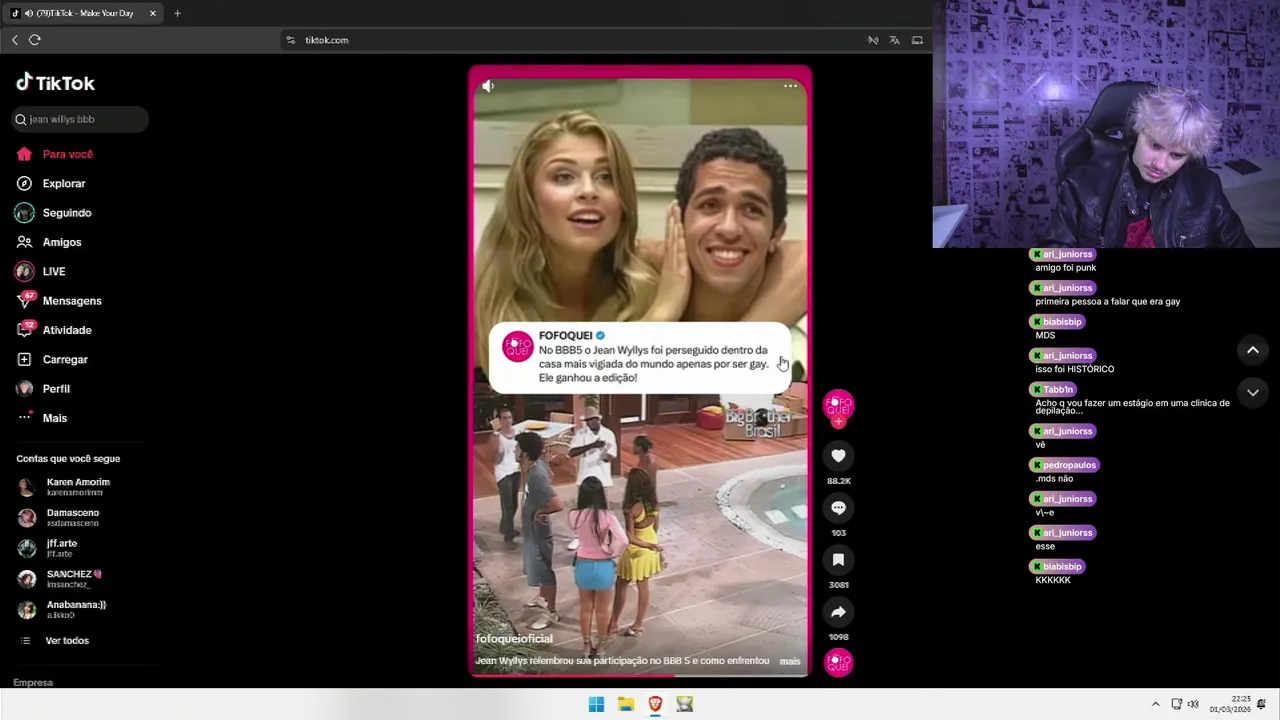Screen dimensions: 1280x720
Task: Click the Carregar upload icon
Action: point(24,359)
